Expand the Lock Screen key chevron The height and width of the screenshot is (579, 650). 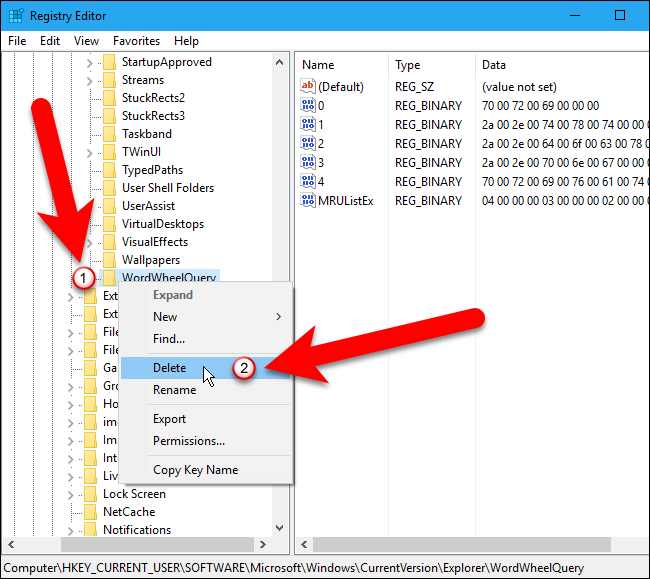coord(70,495)
